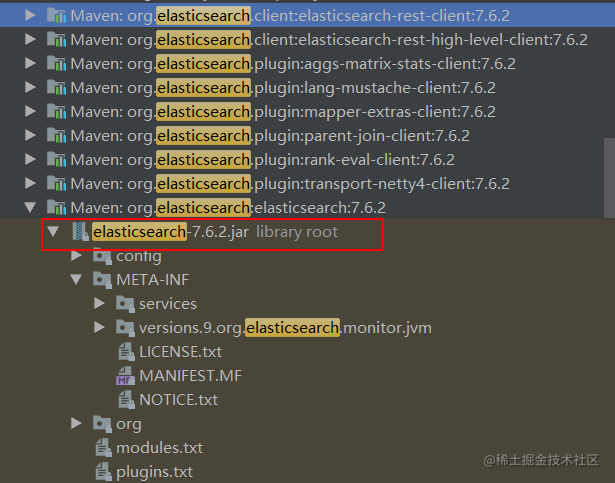Open the LICENSE.txt file
Viewport: 615px width, 483px height.
pyautogui.click(x=180, y=352)
